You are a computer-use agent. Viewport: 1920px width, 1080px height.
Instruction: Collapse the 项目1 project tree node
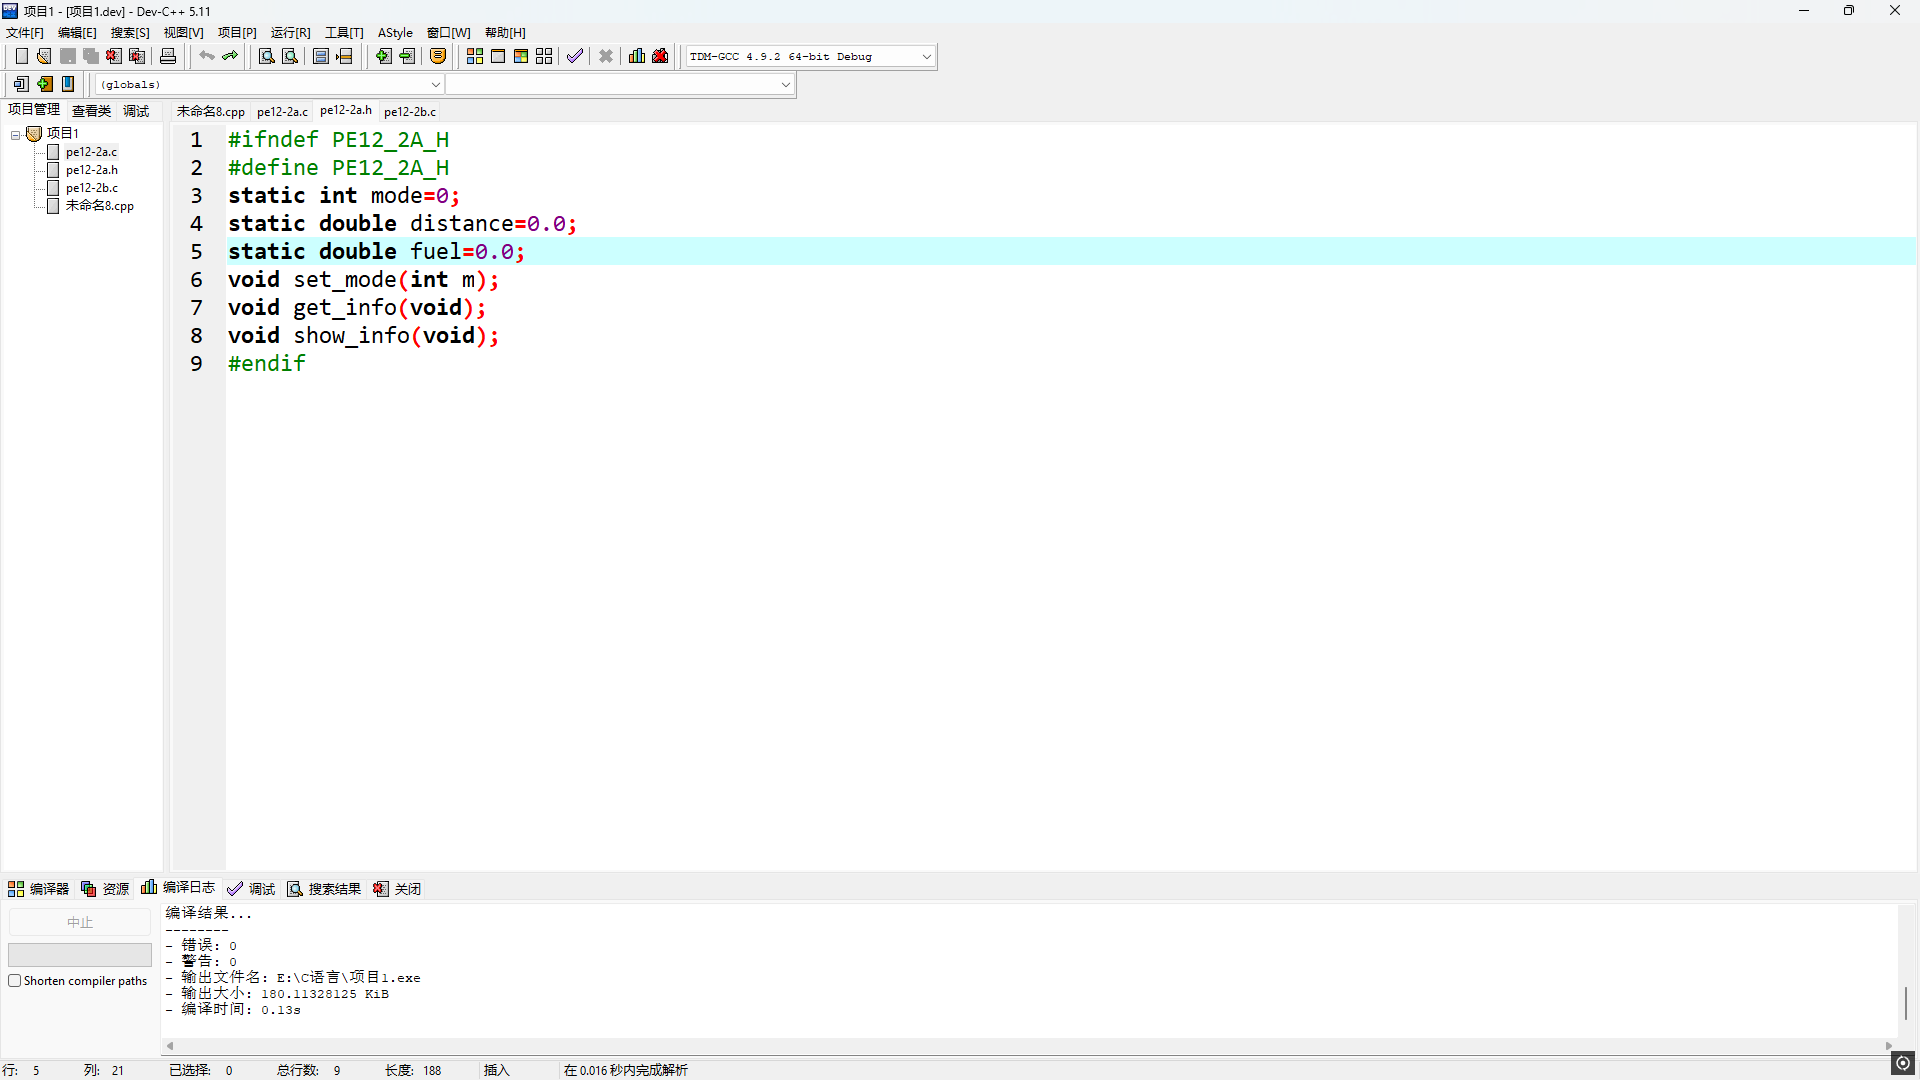pyautogui.click(x=16, y=134)
